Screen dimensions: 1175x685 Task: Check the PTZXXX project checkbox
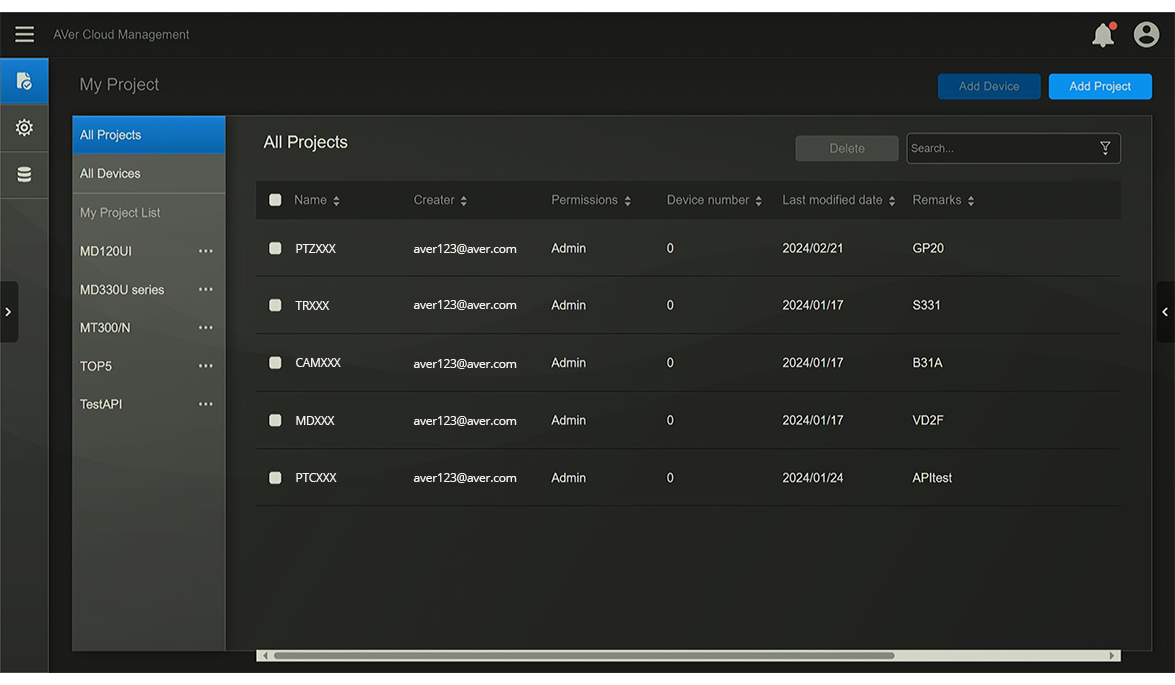coord(275,248)
